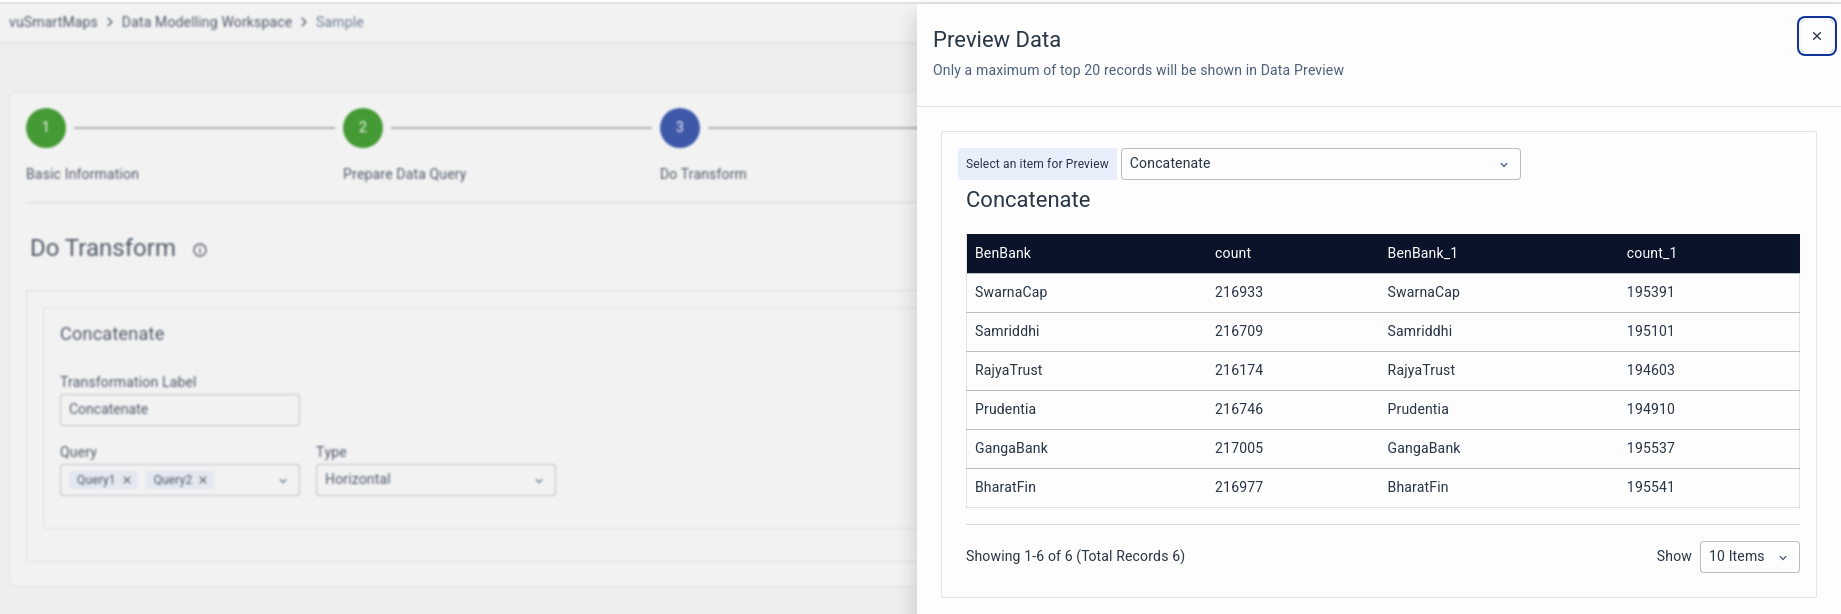
Task: Open the Horizontal type dropdown
Action: pyautogui.click(x=435, y=480)
